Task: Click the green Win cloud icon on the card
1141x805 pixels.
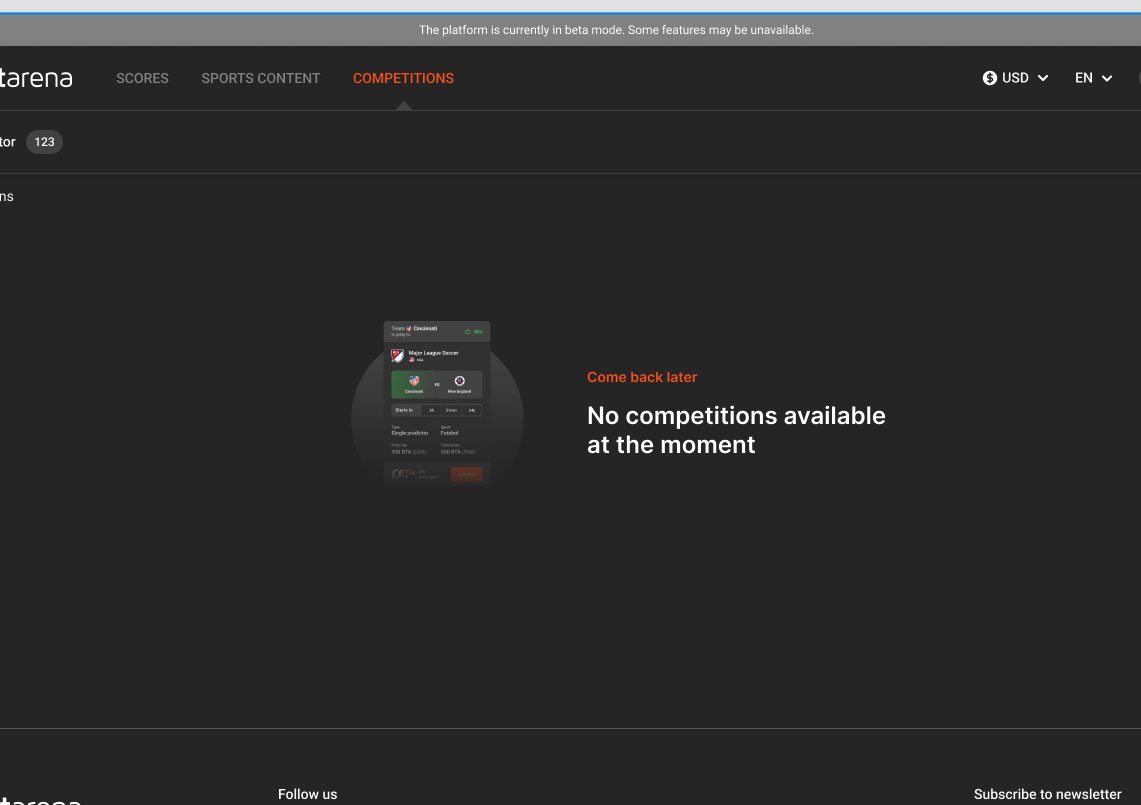Action: pyautogui.click(x=468, y=331)
